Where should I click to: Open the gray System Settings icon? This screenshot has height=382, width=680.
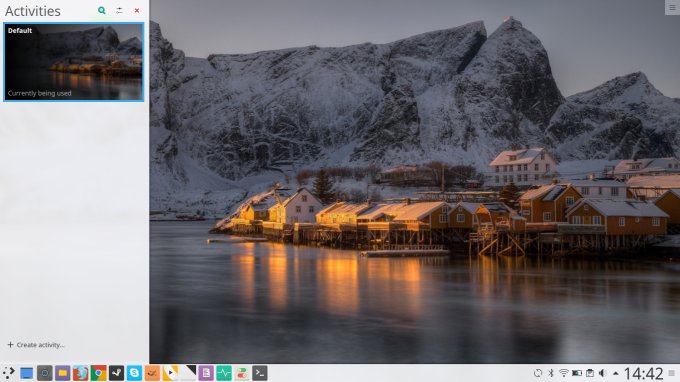pos(45,373)
